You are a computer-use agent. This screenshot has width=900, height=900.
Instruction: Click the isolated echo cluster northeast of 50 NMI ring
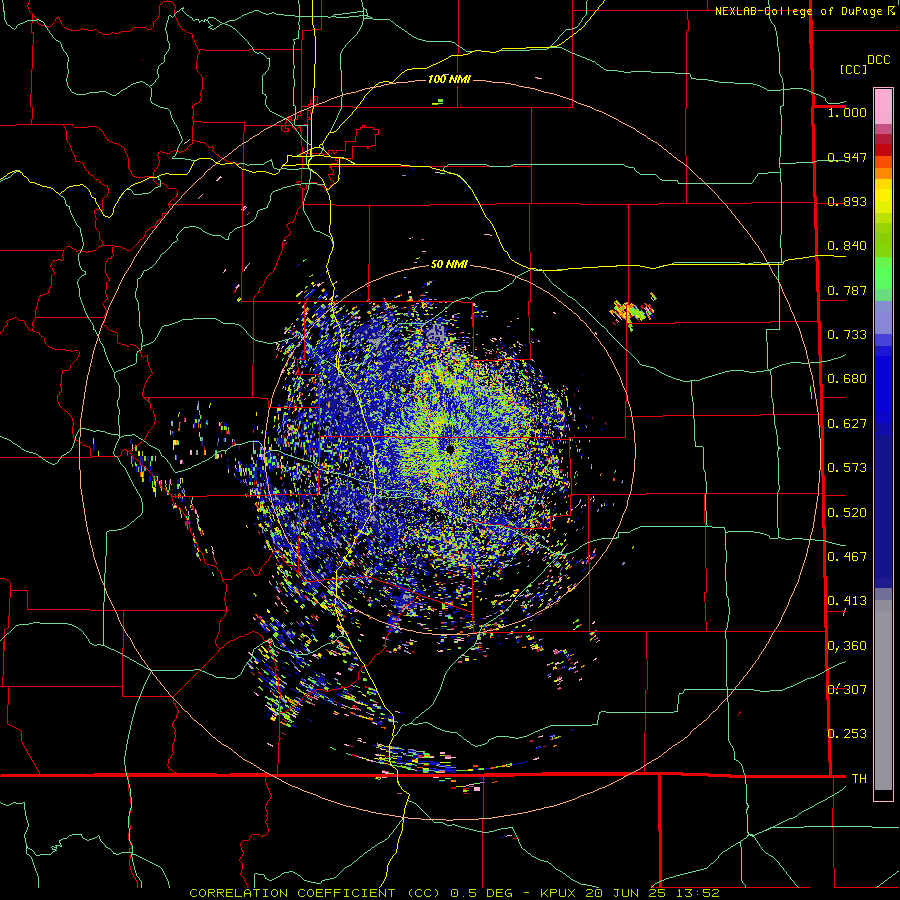tap(633, 312)
